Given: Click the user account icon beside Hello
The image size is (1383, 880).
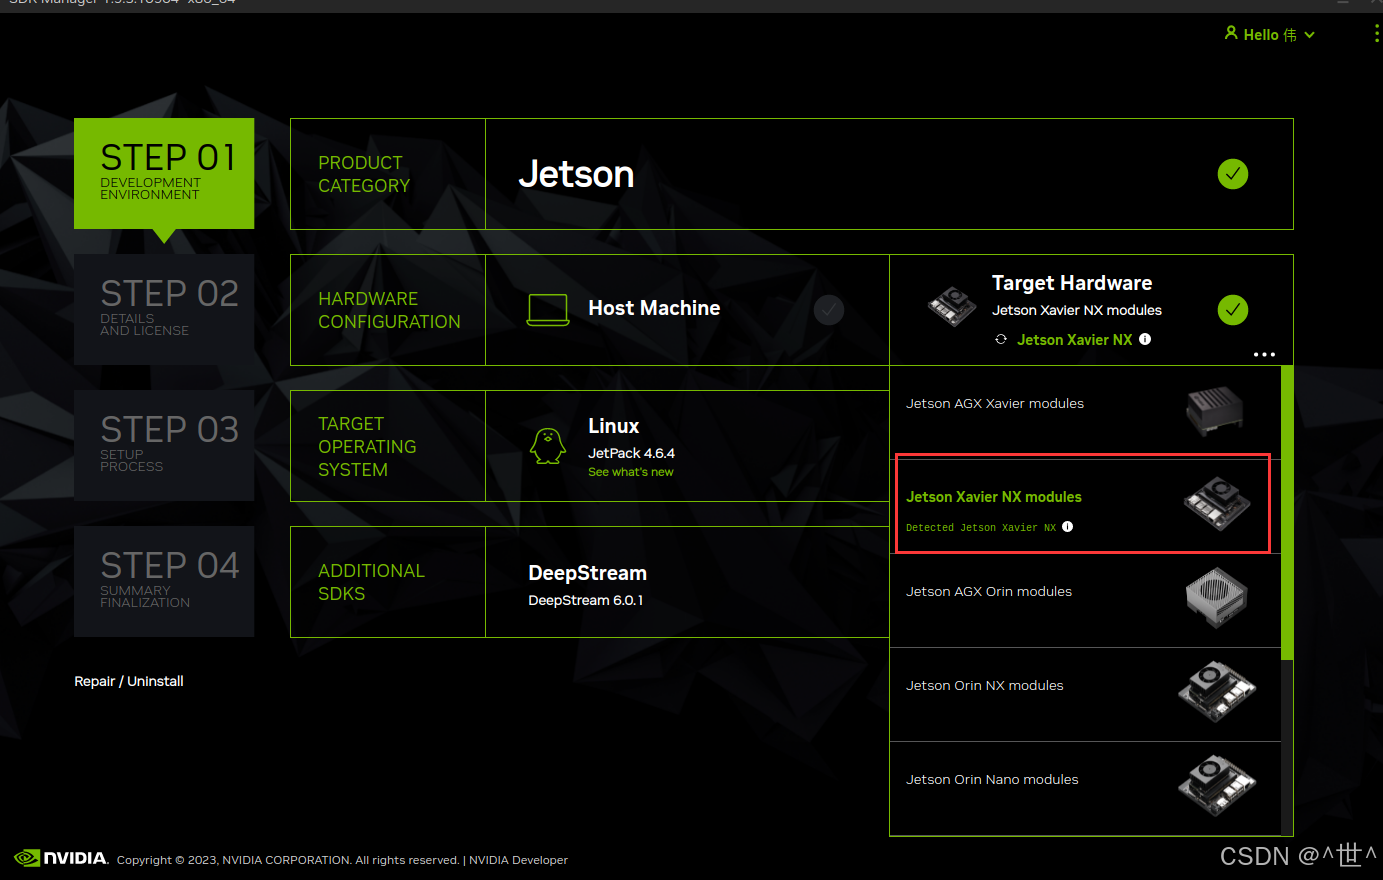Looking at the screenshot, I should pos(1231,33).
